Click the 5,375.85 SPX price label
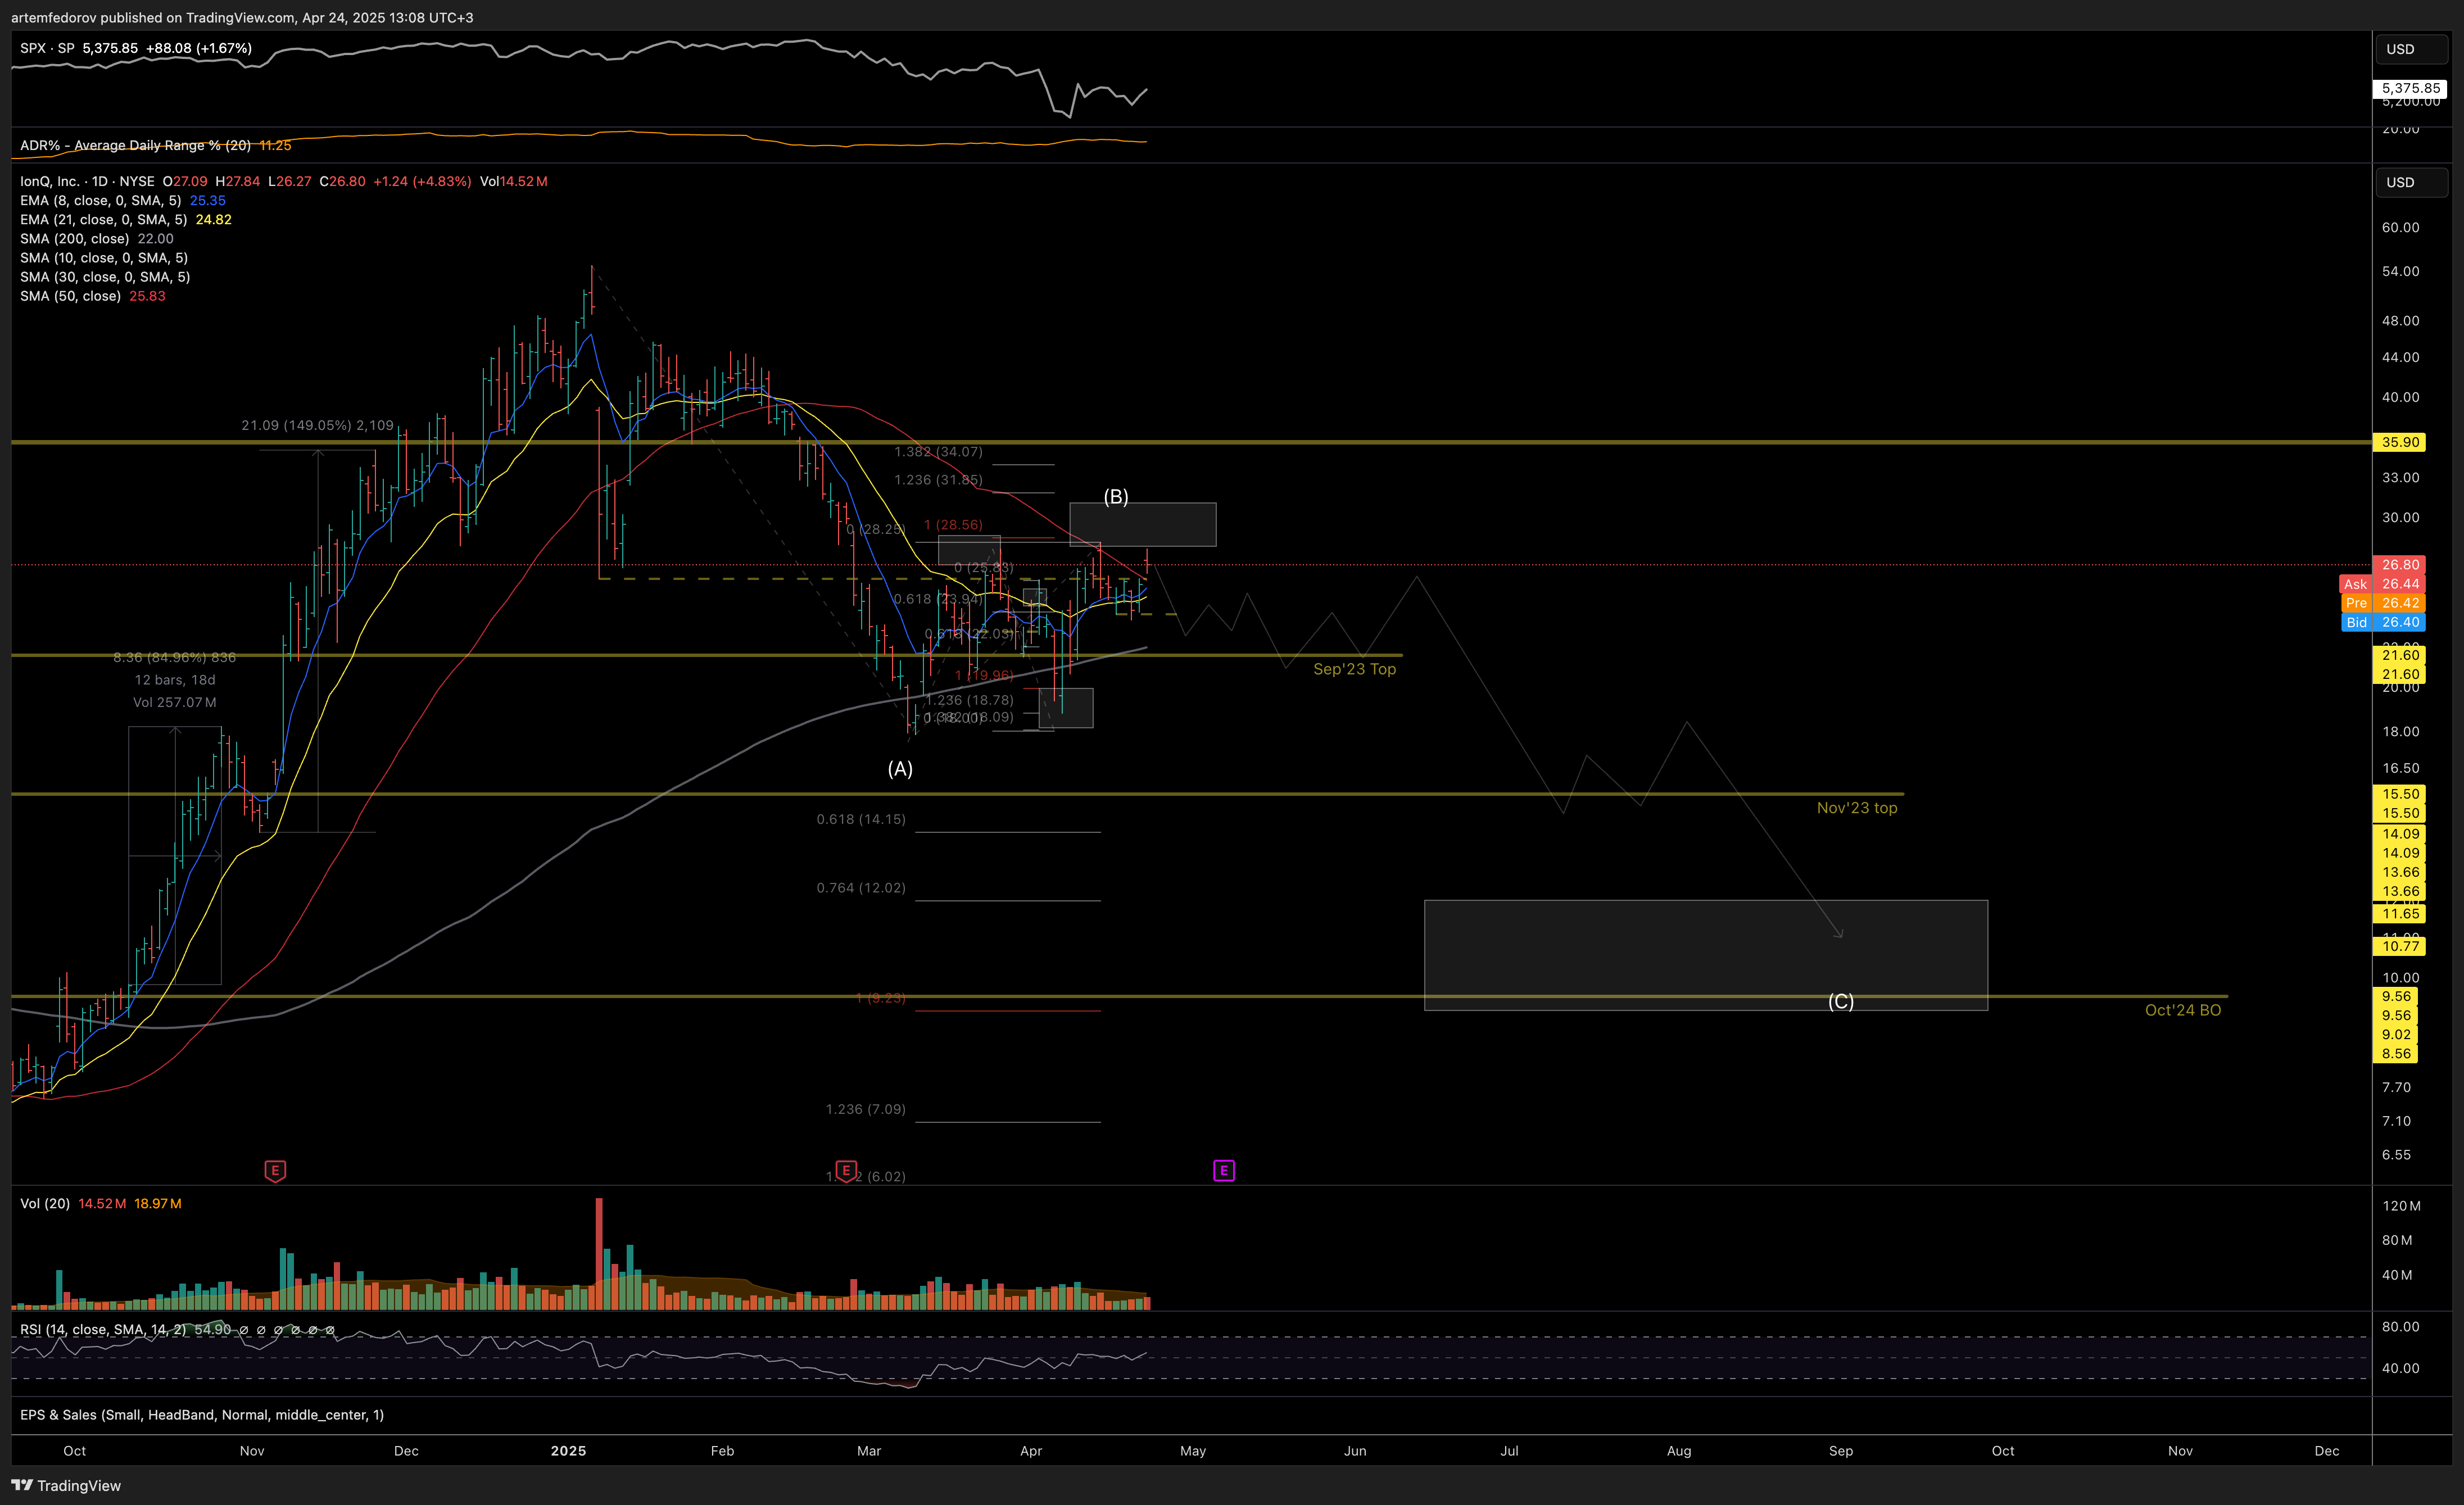This screenshot has height=1505, width=2464. click(x=2410, y=88)
